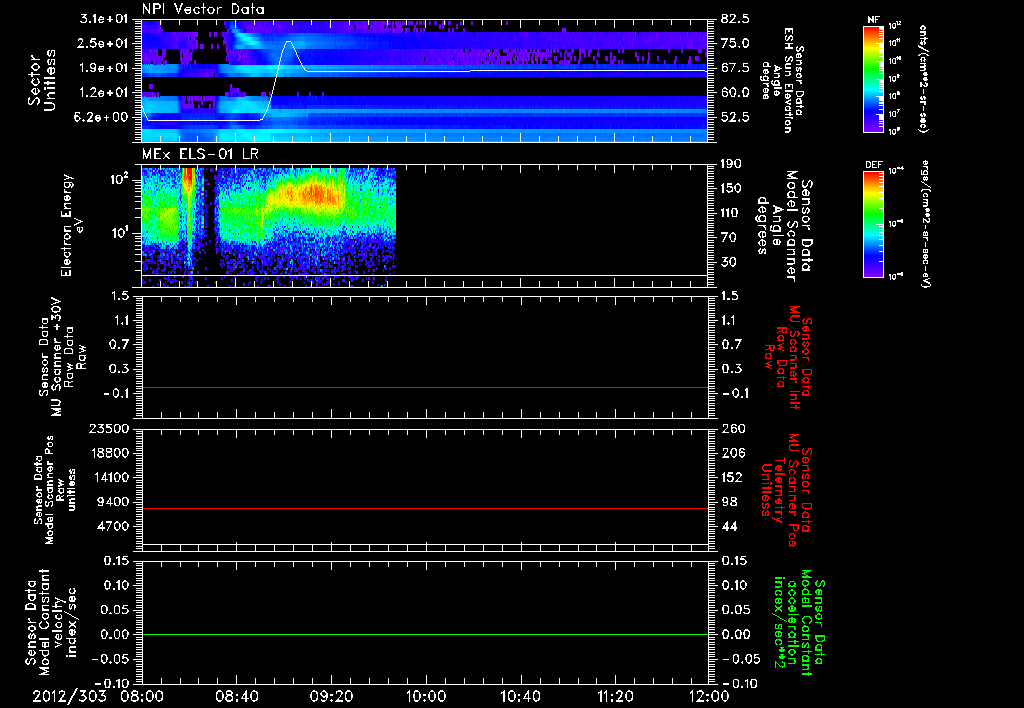Click the 260 telemetry tick label
The height and width of the screenshot is (708, 1024).
click(x=732, y=428)
